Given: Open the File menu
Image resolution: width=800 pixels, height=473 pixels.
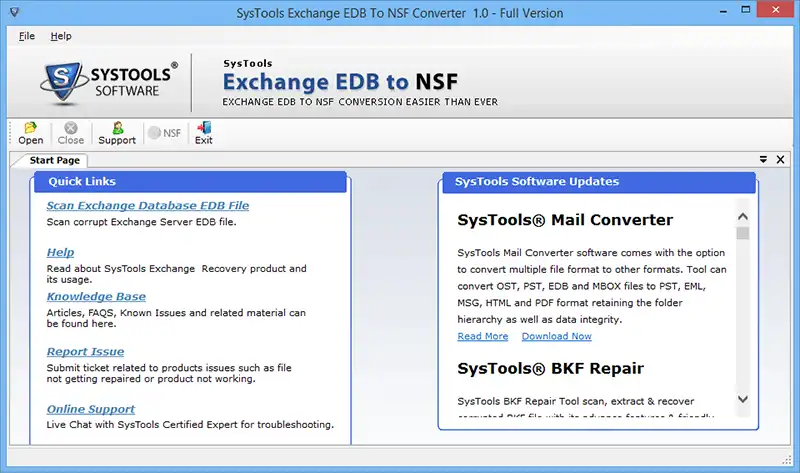Looking at the screenshot, I should 27,36.
